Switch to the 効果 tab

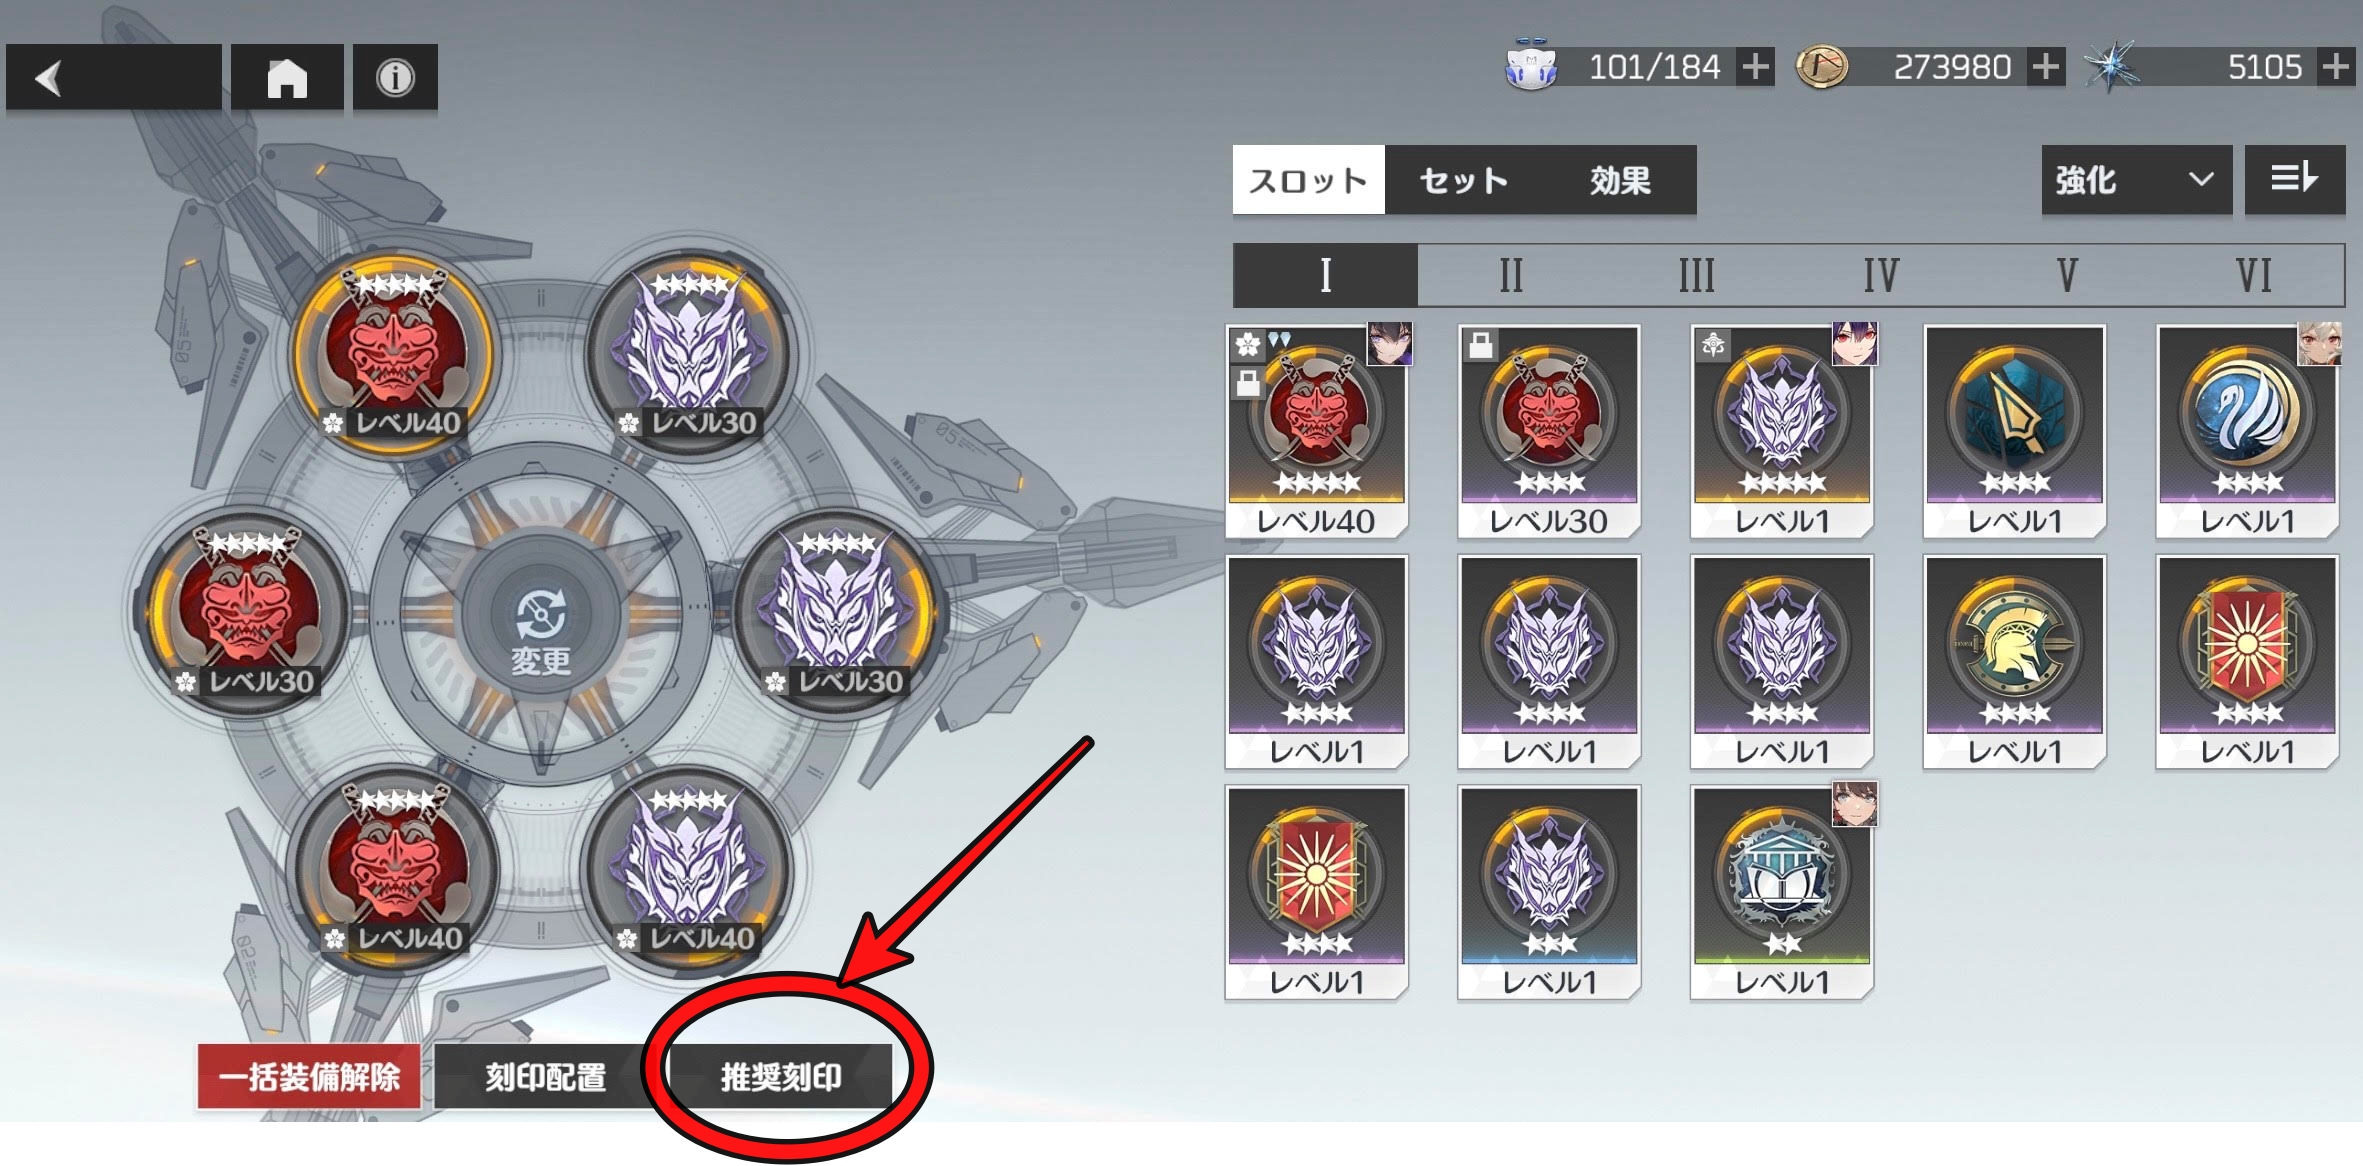coord(1620,180)
